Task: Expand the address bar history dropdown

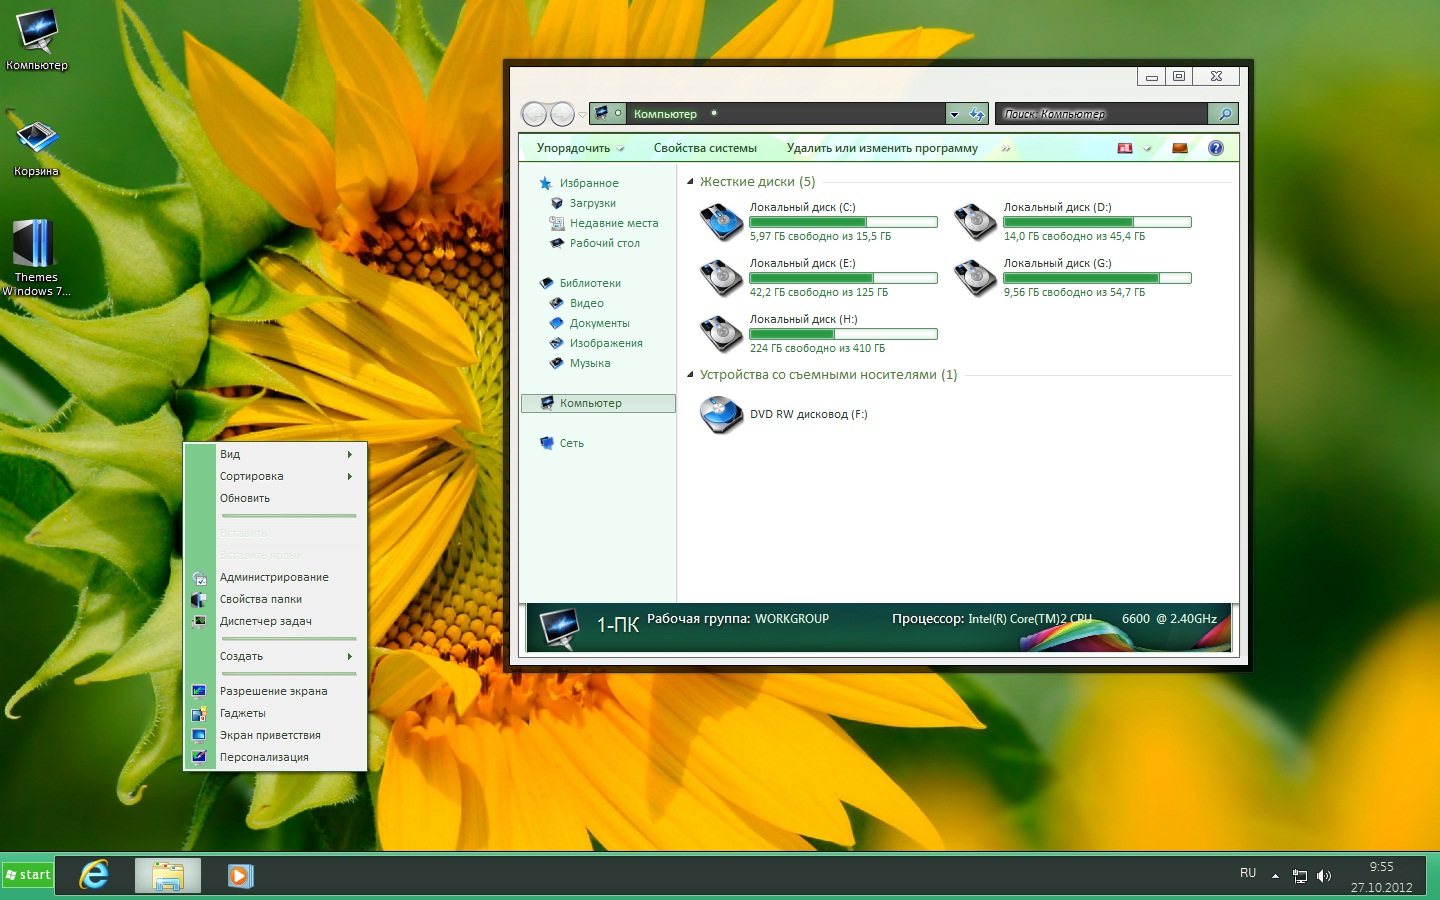Action: 954,114
